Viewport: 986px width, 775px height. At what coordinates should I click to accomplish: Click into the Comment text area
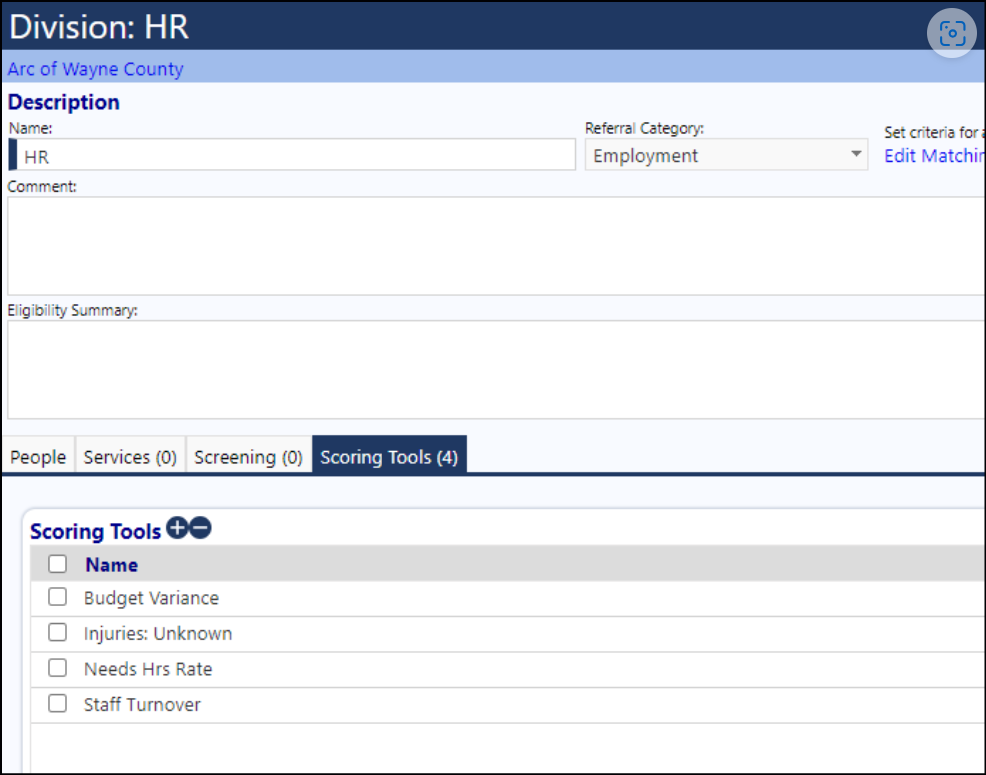click(496, 246)
